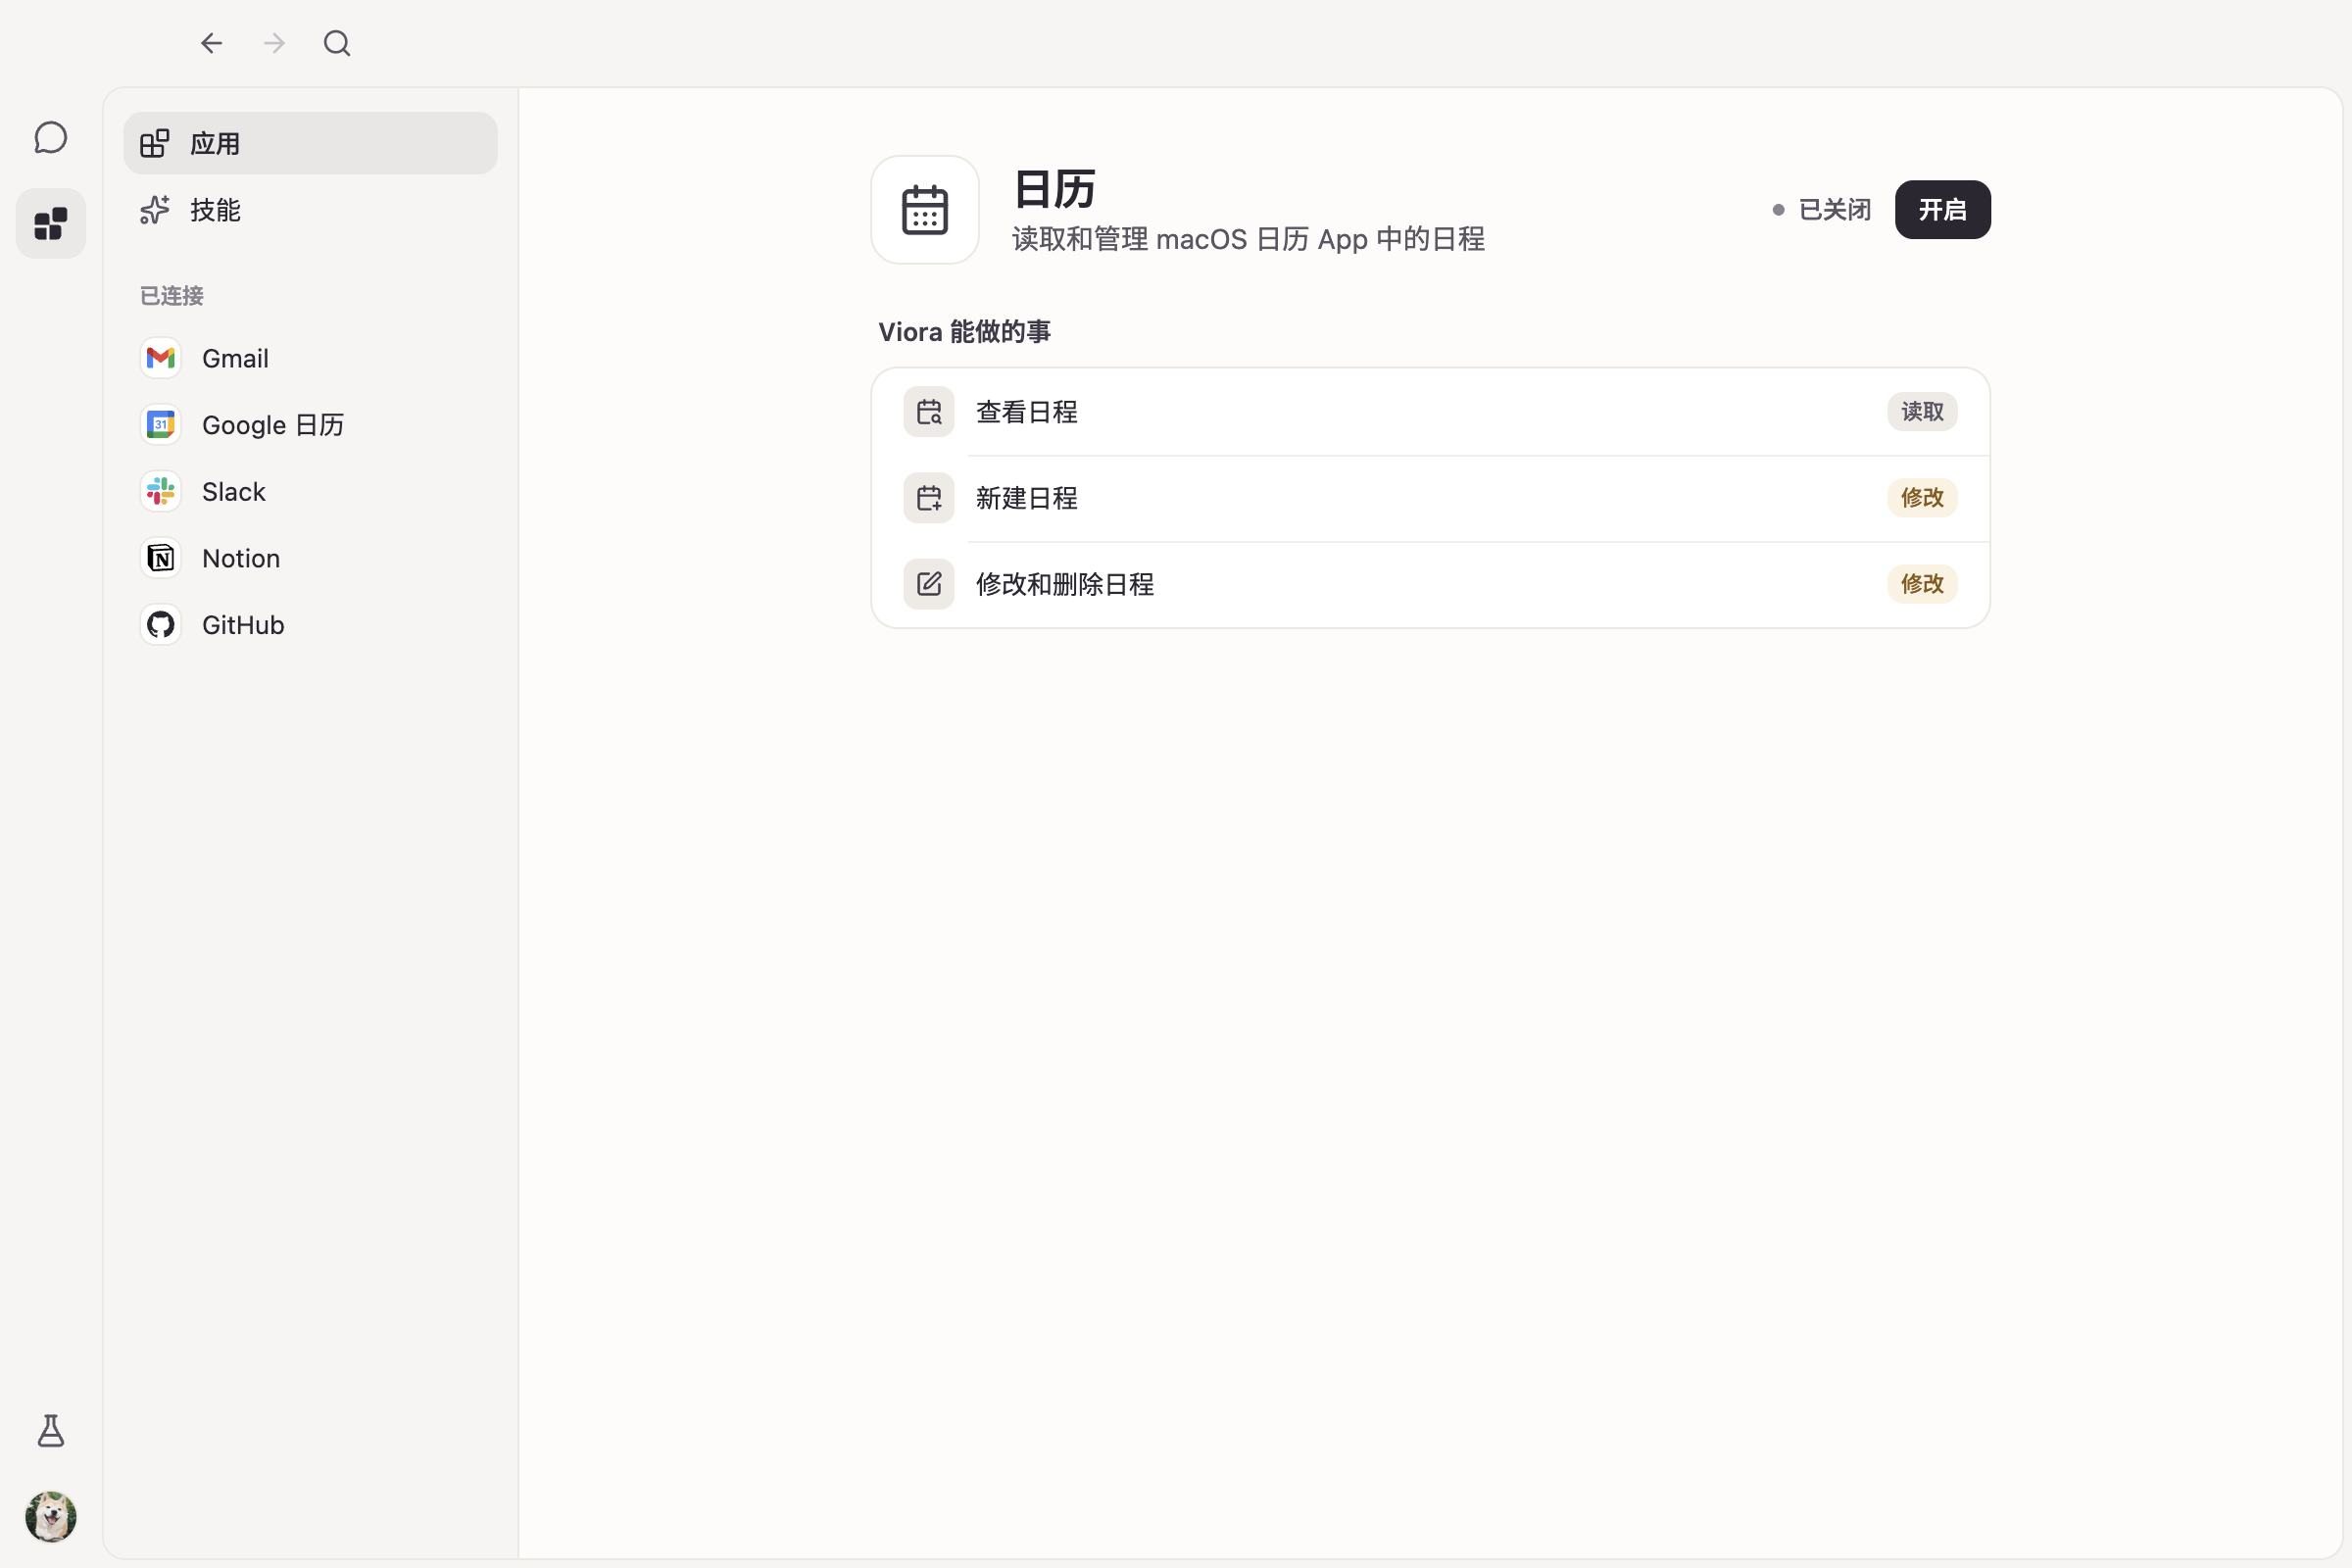Click the Viora 能做的事 heading

[x=964, y=332]
